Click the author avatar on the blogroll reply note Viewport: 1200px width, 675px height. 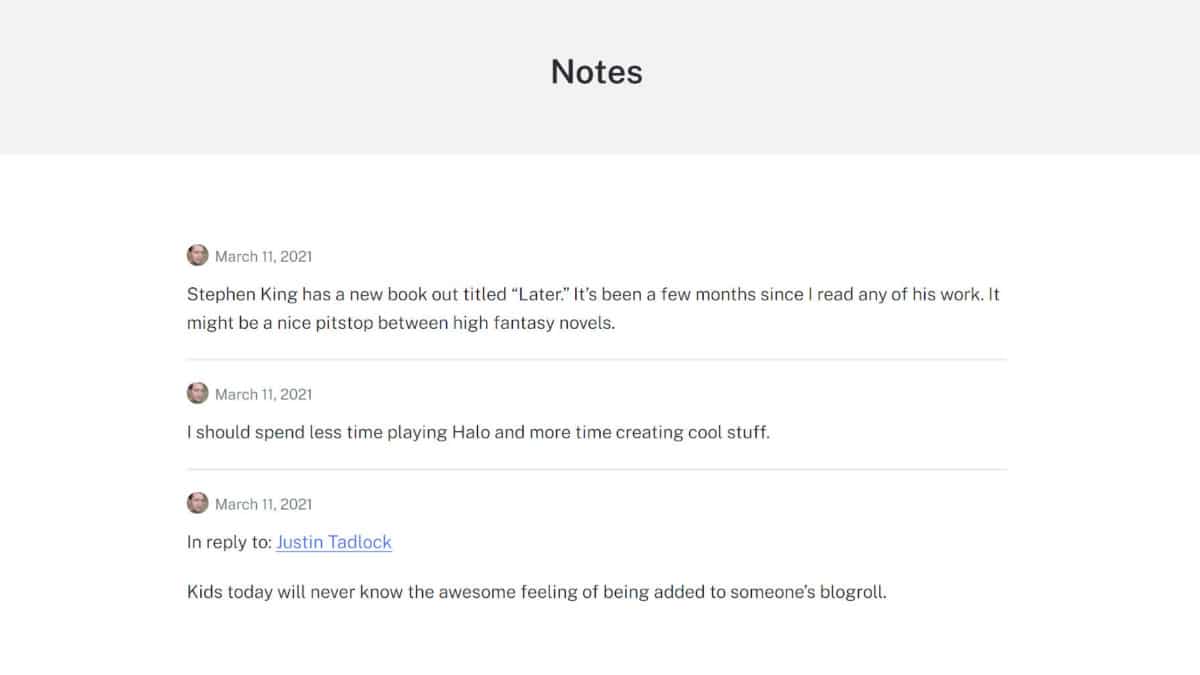(197, 503)
